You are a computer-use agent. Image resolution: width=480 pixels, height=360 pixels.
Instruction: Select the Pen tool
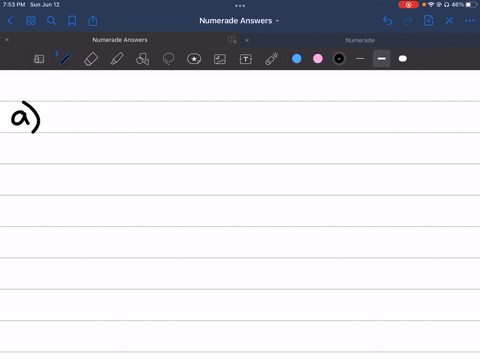pyautogui.click(x=65, y=59)
